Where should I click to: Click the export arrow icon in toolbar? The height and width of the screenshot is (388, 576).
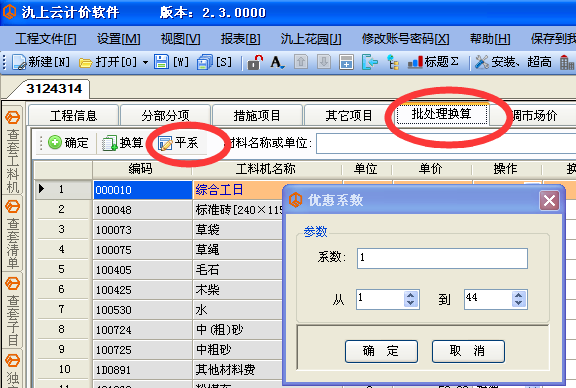[x=370, y=62]
